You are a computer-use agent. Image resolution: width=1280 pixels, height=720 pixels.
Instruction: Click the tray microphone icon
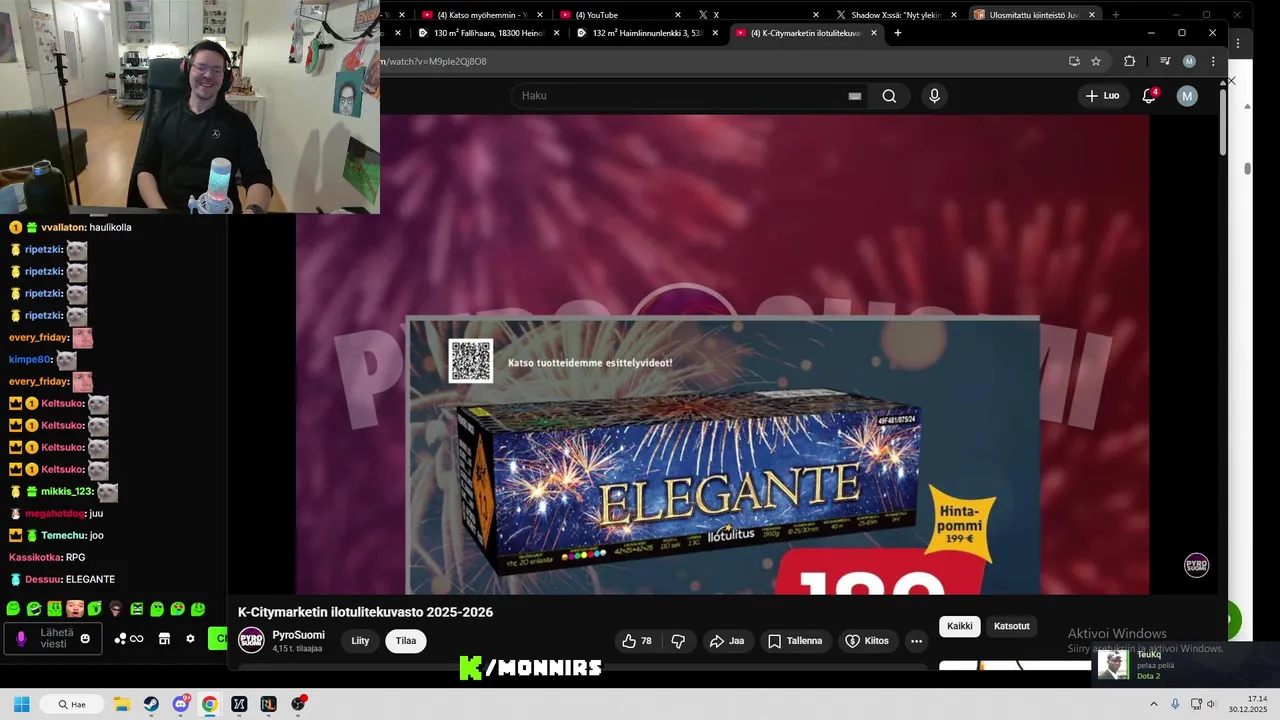1175,704
